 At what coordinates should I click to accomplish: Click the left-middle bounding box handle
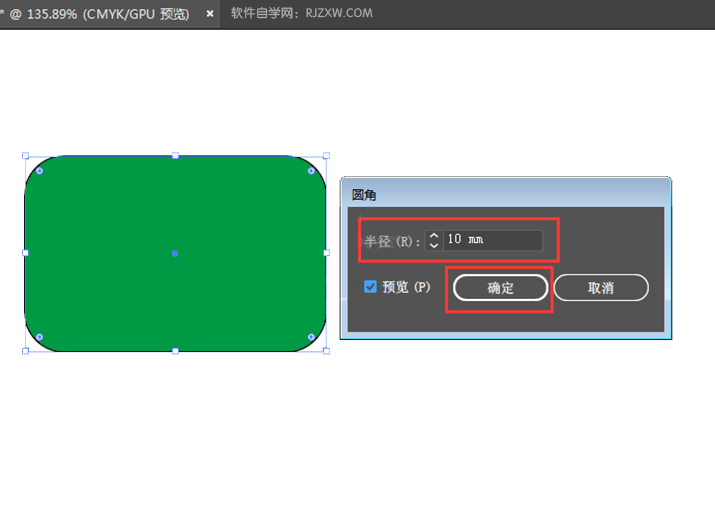tap(26, 253)
